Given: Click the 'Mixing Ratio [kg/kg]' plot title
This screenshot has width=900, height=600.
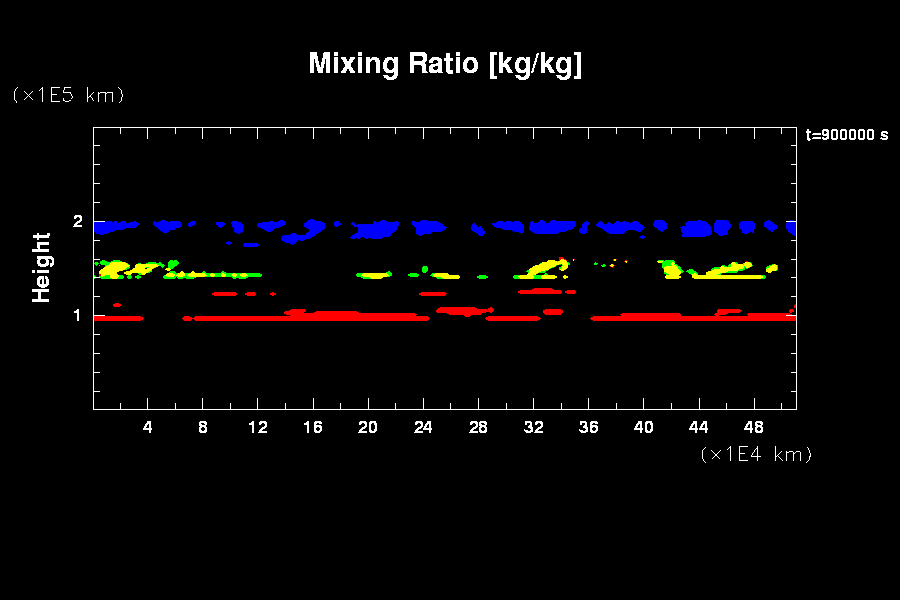Looking at the screenshot, I should (x=445, y=64).
